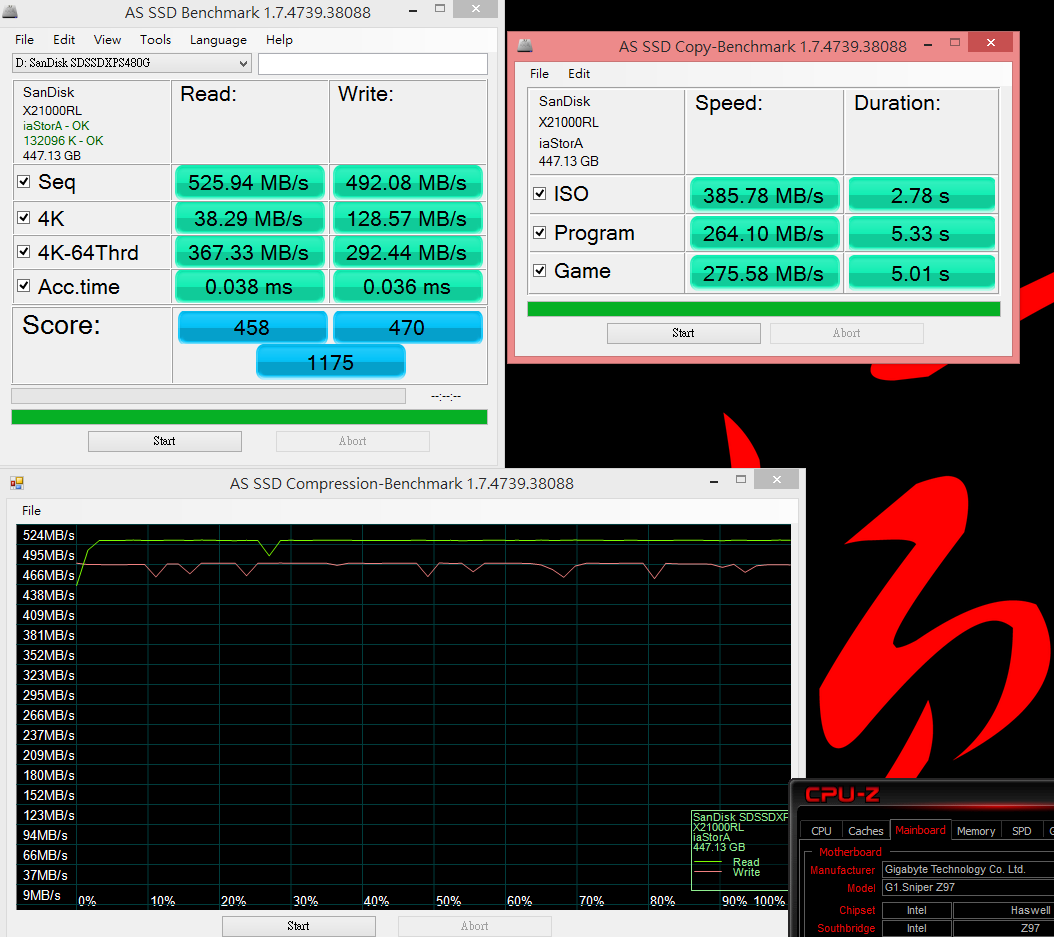Click the 4K read 38.29 MB/s result
This screenshot has width=1054, height=937.
tap(249, 218)
